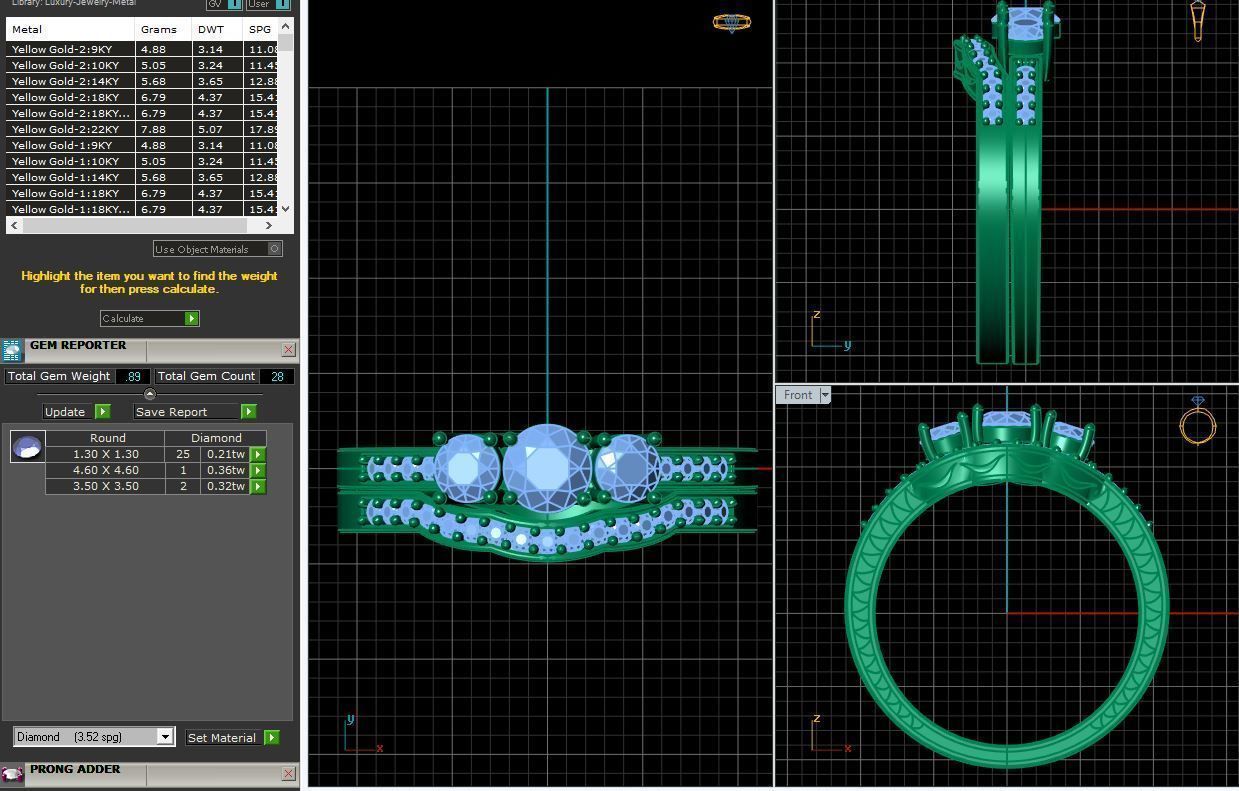The image size is (1239, 791).
Task: Click the ring top-view icon in main viewport
Action: (732, 22)
